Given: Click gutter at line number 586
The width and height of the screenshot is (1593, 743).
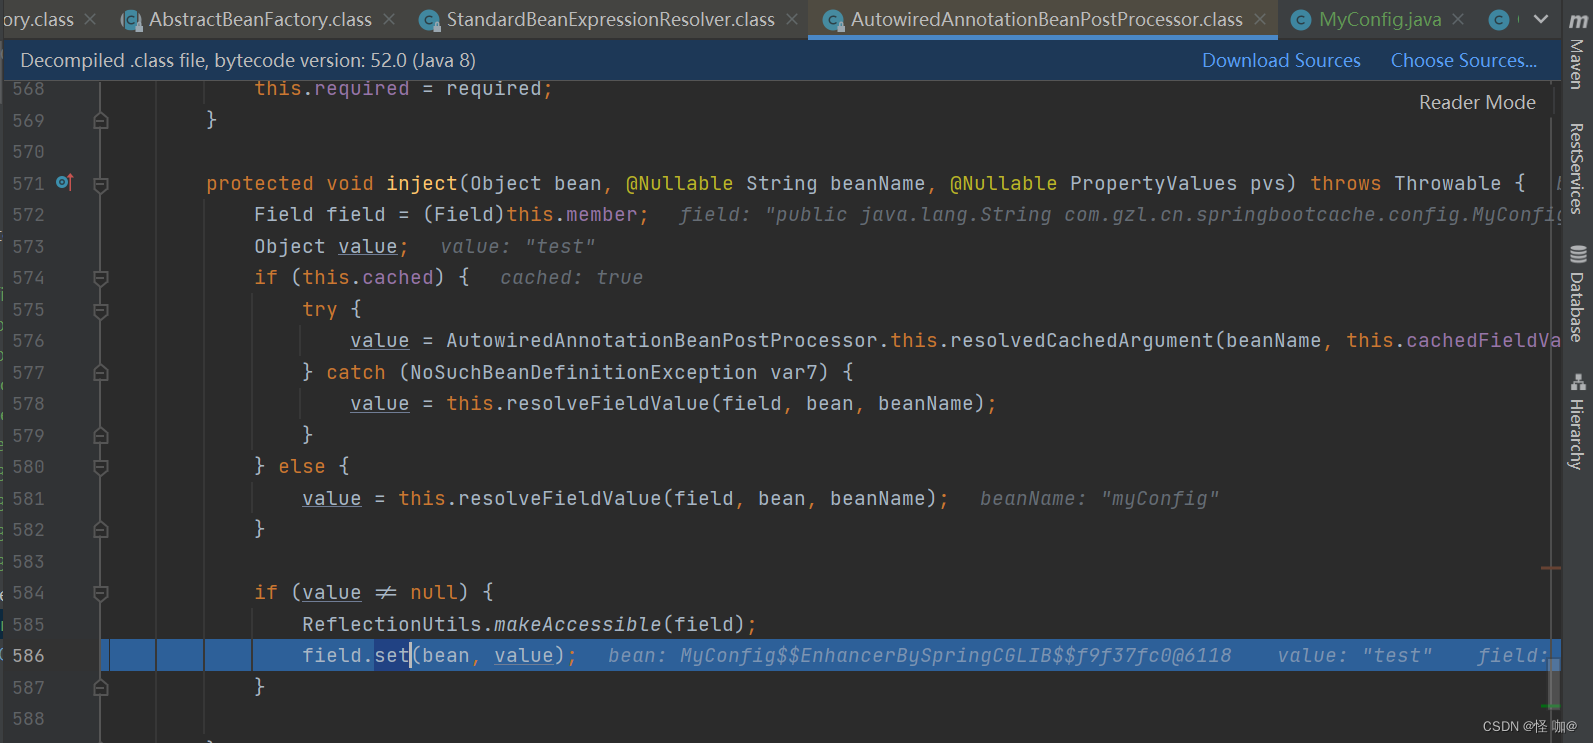Looking at the screenshot, I should [28, 655].
